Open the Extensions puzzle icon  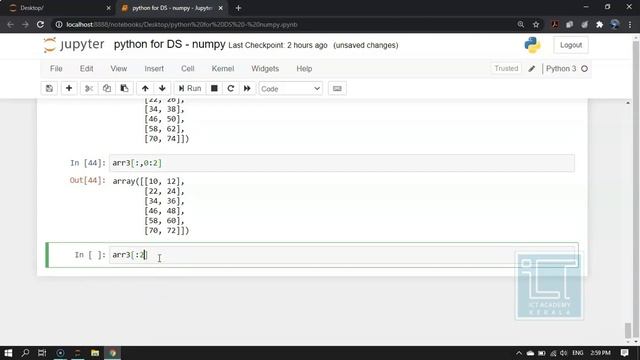(x=600, y=24)
